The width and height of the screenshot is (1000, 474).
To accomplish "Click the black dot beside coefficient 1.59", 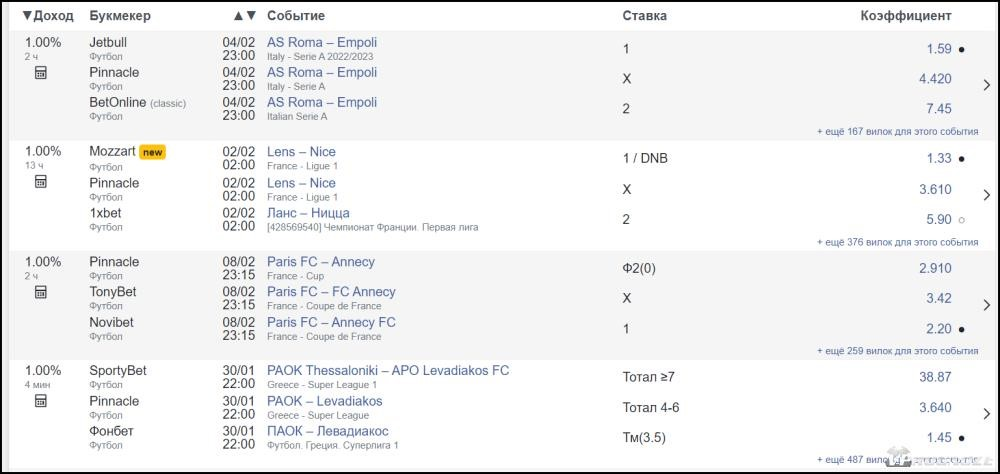I will tap(962, 49).
